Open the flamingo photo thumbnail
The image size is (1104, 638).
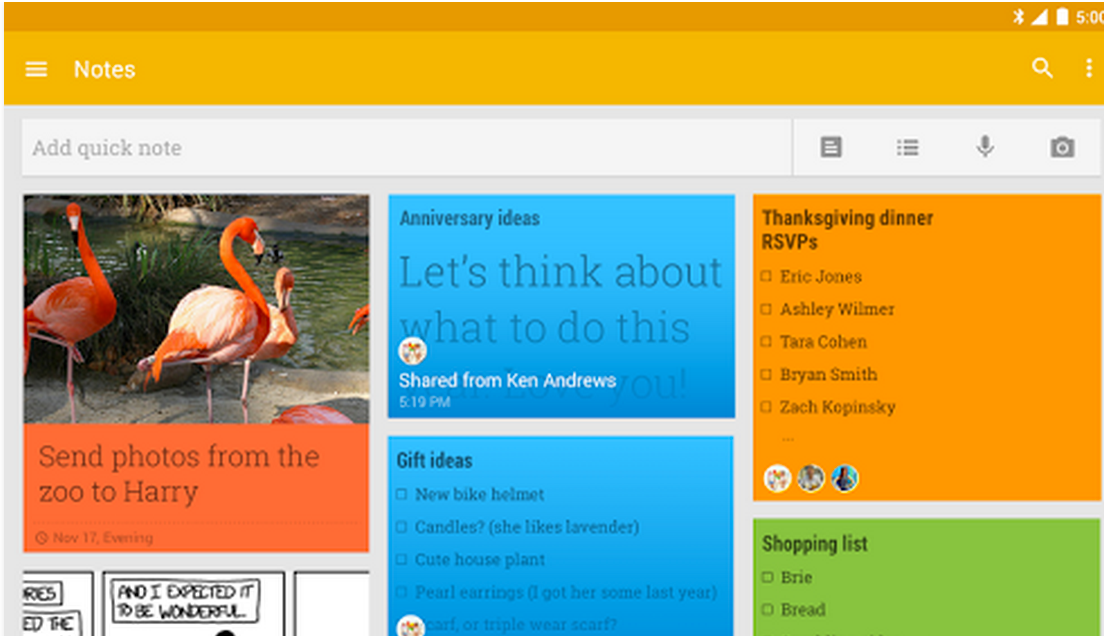click(x=196, y=309)
